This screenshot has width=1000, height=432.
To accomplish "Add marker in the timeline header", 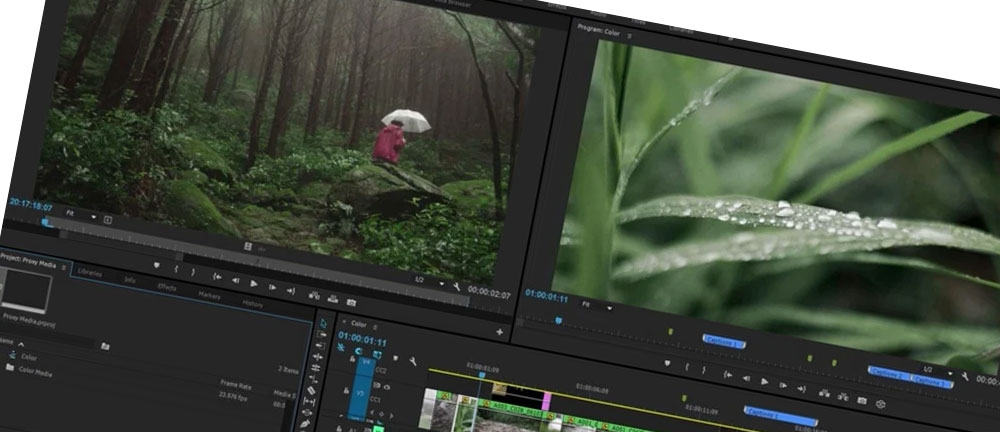I will pyautogui.click(x=395, y=358).
